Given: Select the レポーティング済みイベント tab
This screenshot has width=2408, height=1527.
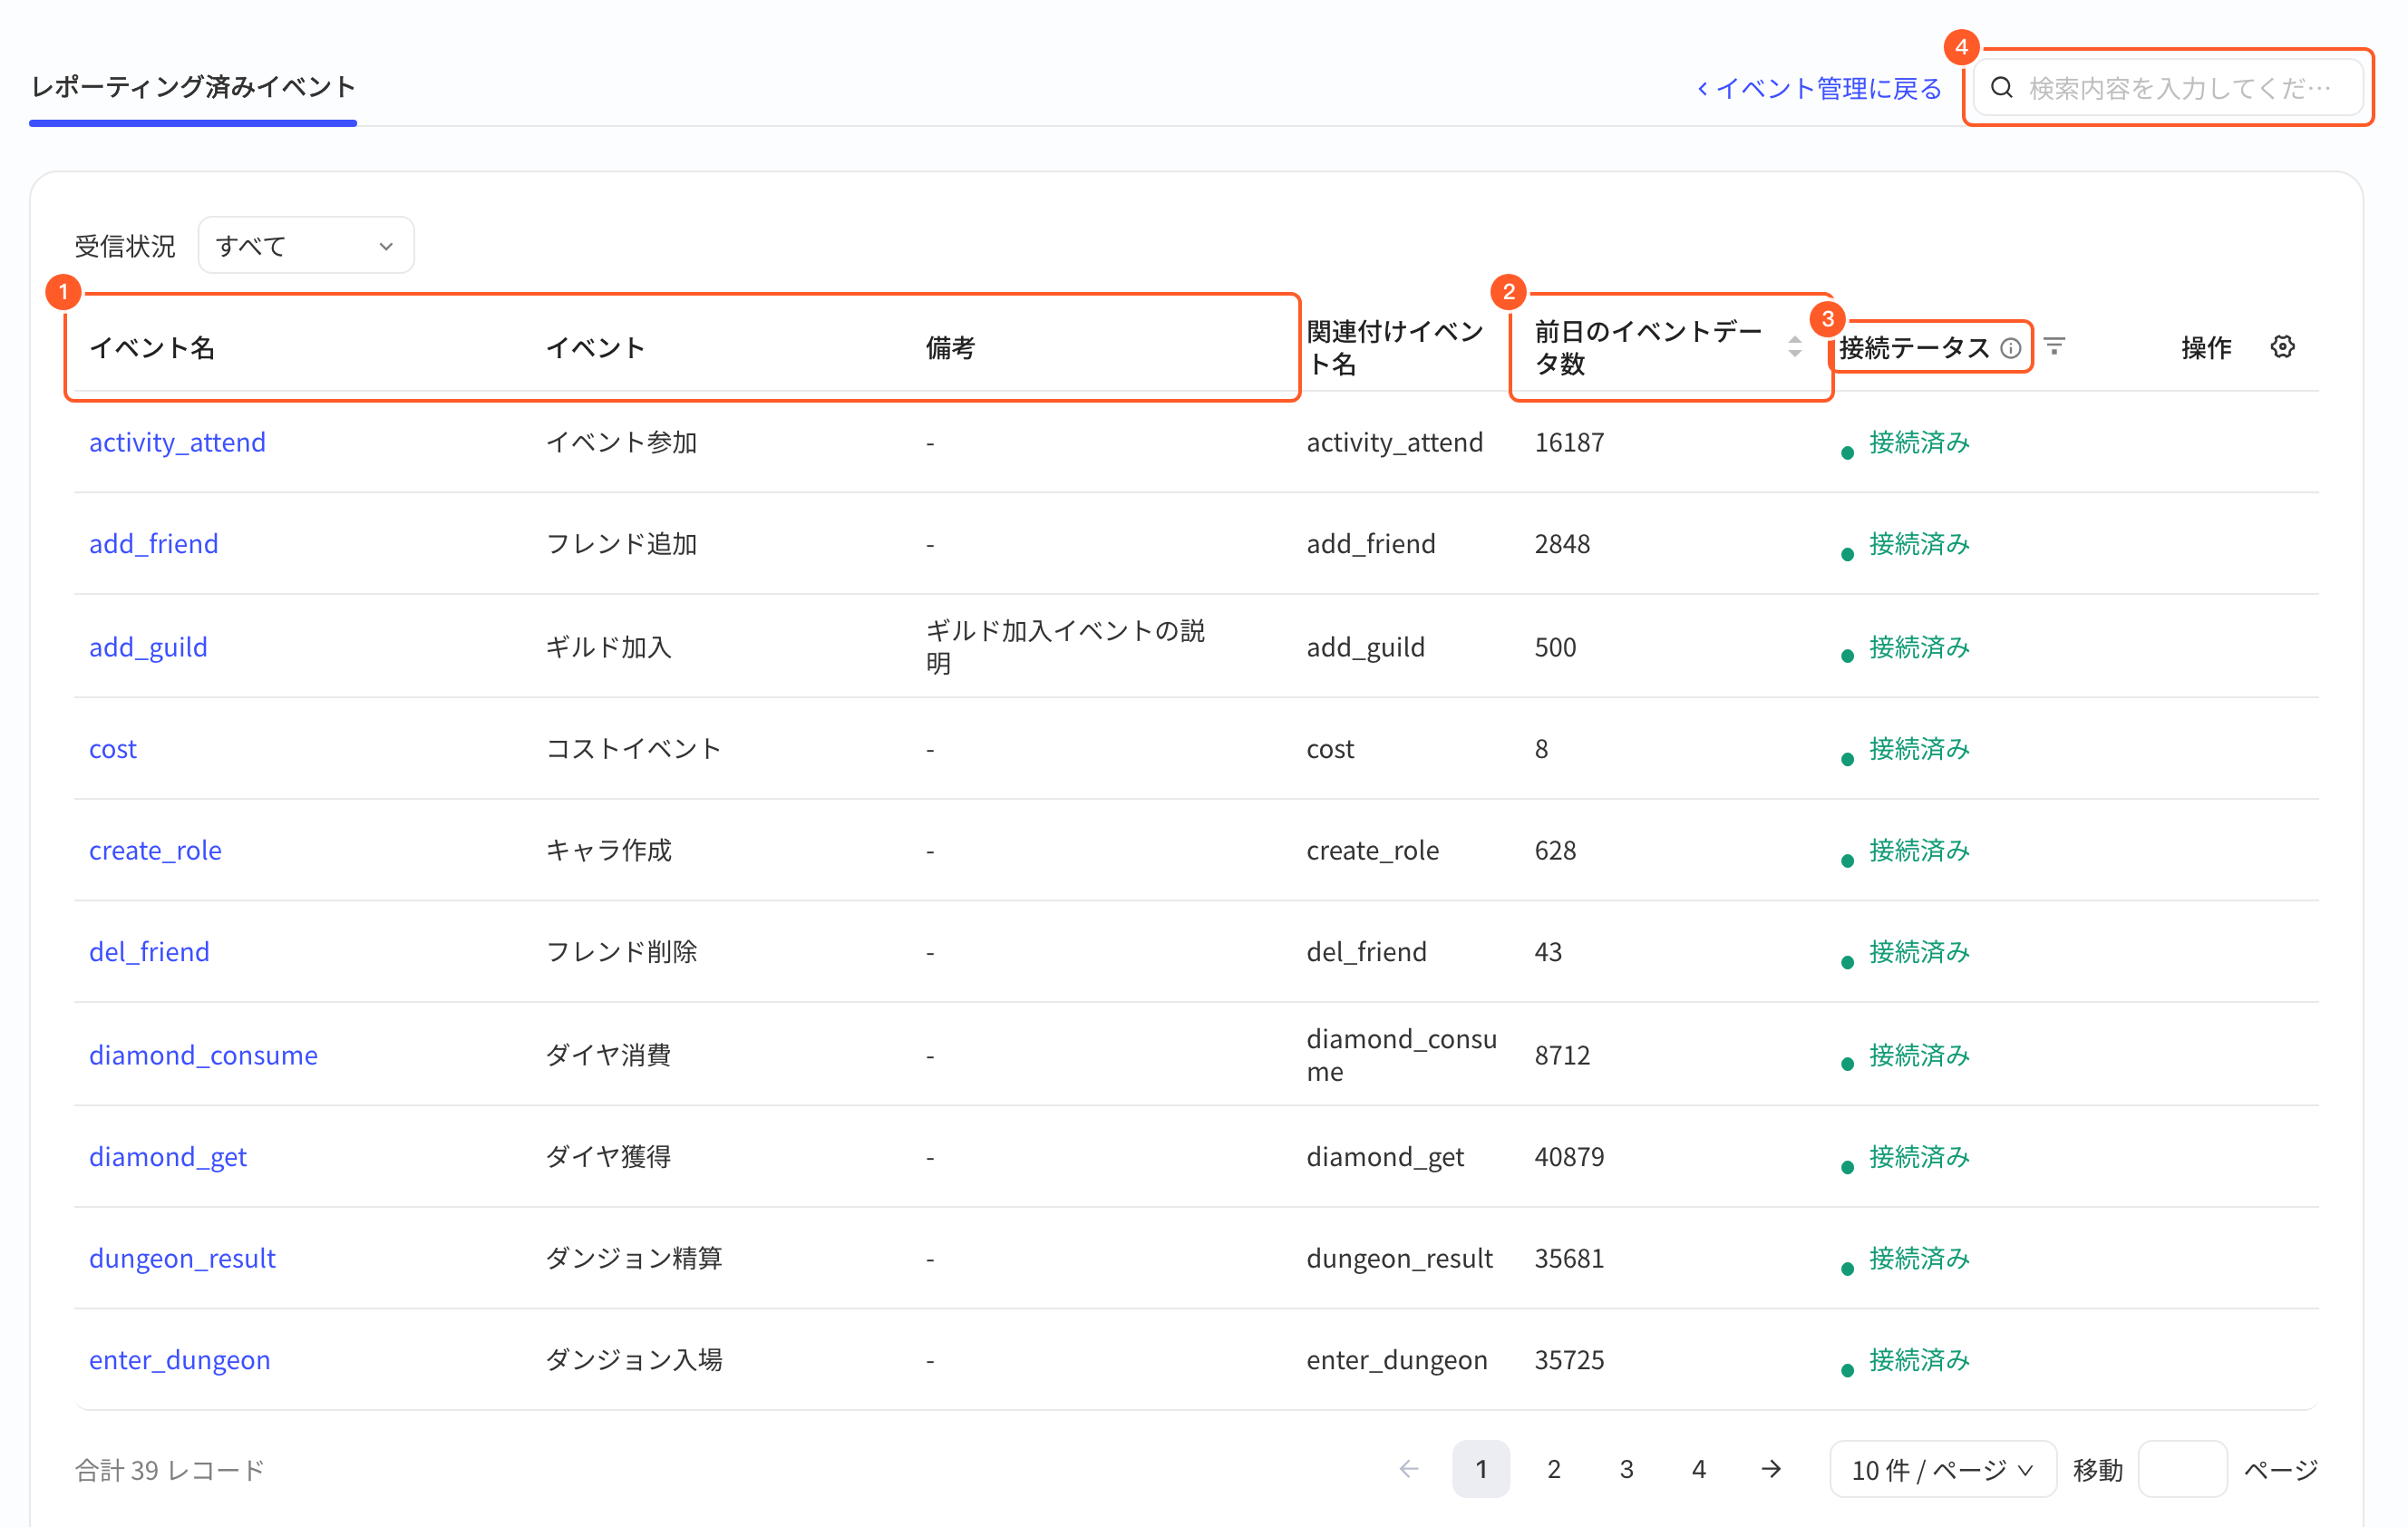Looking at the screenshot, I should coord(193,87).
